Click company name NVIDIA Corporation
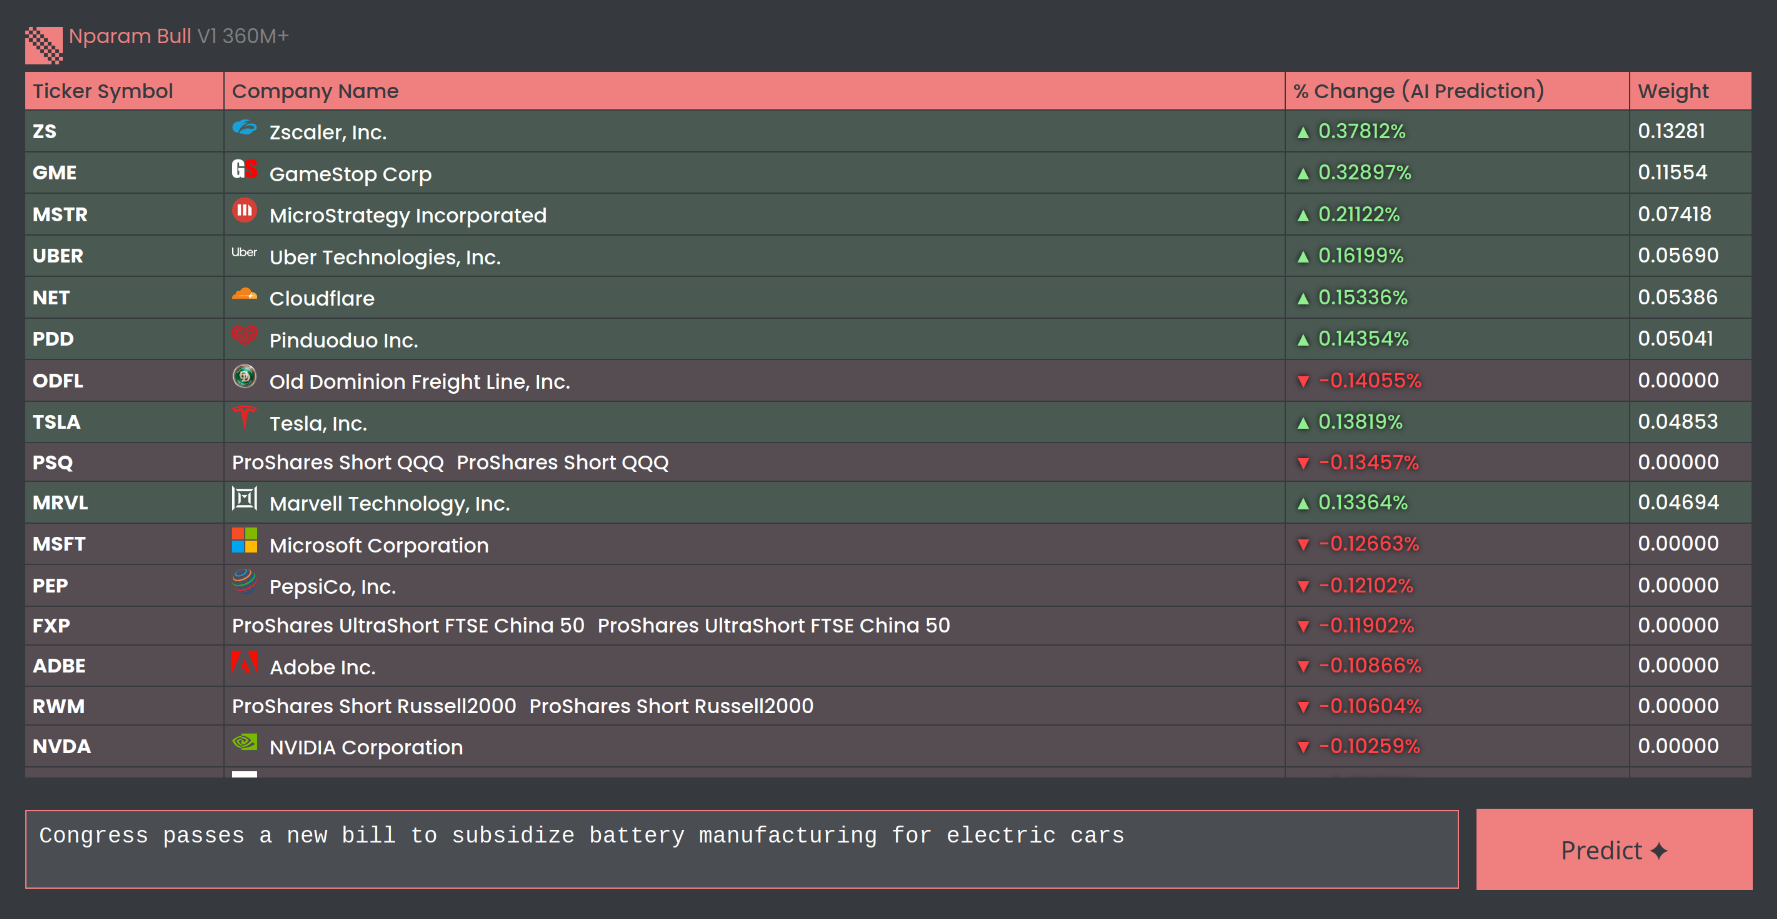The height and width of the screenshot is (919, 1777). 366,747
